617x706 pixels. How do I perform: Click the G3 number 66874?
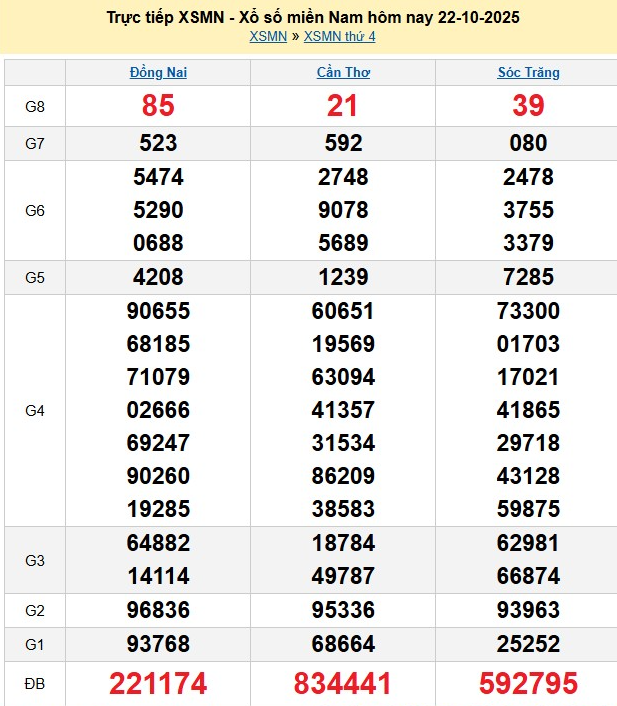pos(528,576)
